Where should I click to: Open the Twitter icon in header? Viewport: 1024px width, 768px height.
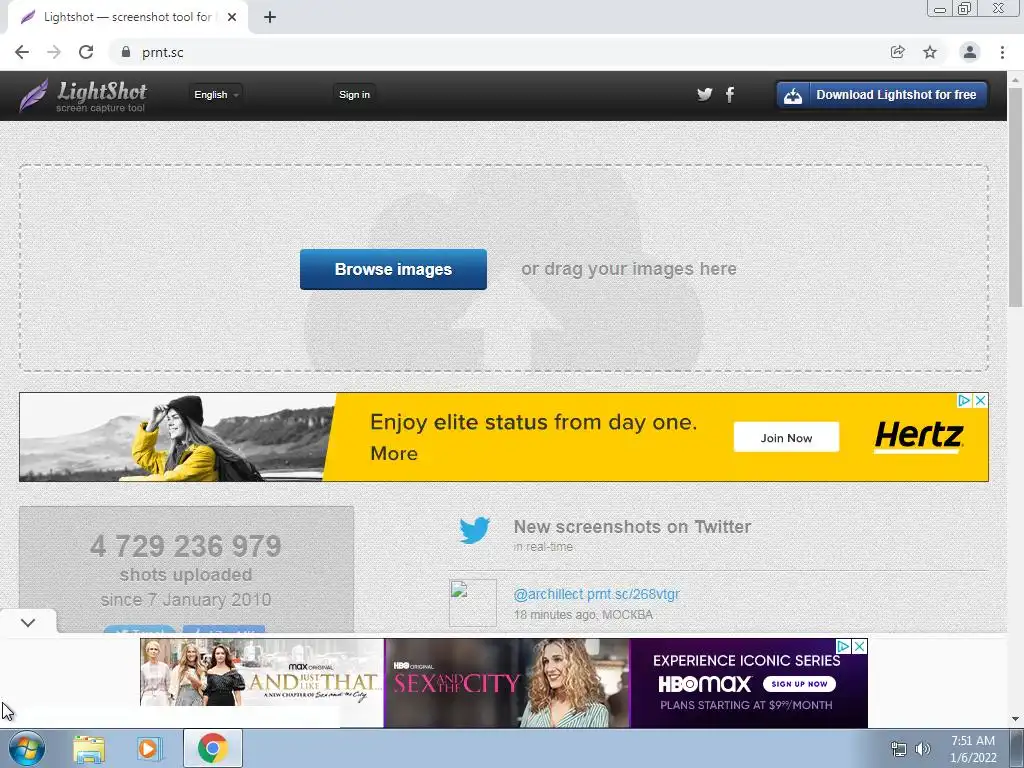pyautogui.click(x=705, y=95)
